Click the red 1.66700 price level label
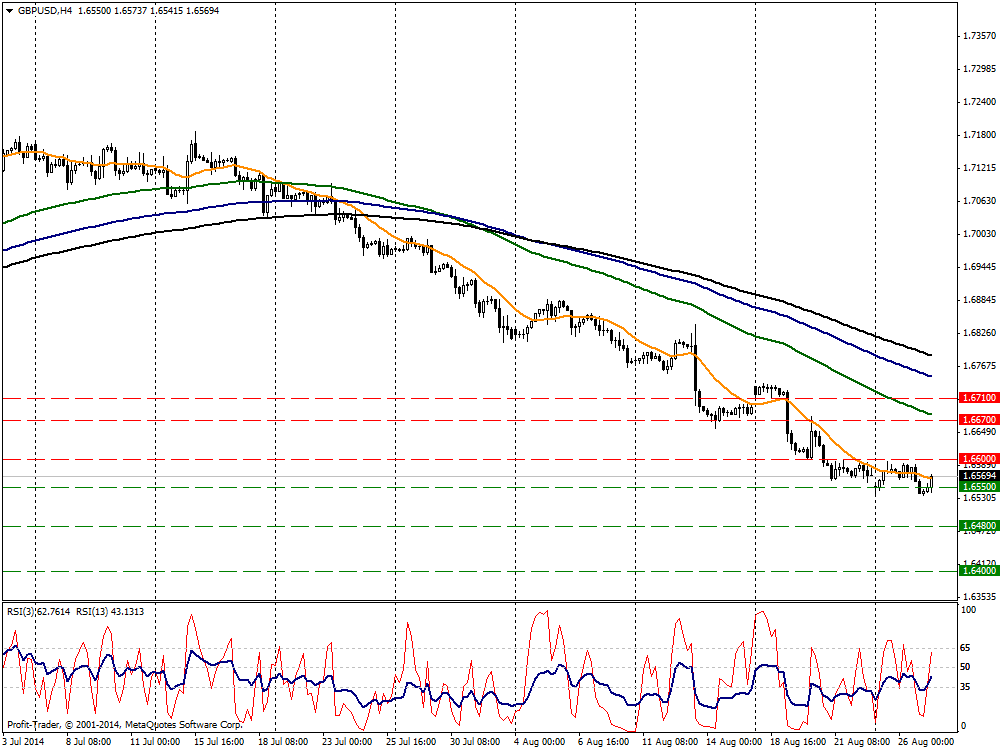This screenshot has height=750, width=1000. tap(976, 420)
